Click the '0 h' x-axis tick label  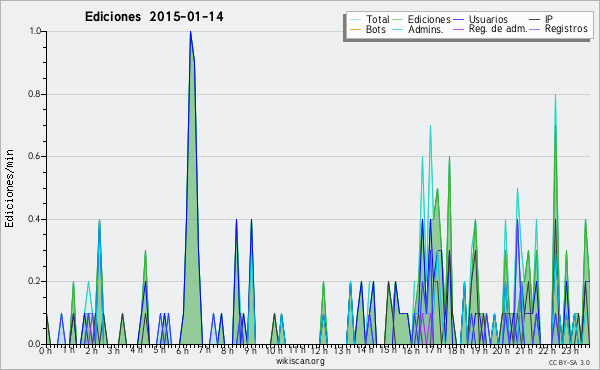(x=45, y=351)
